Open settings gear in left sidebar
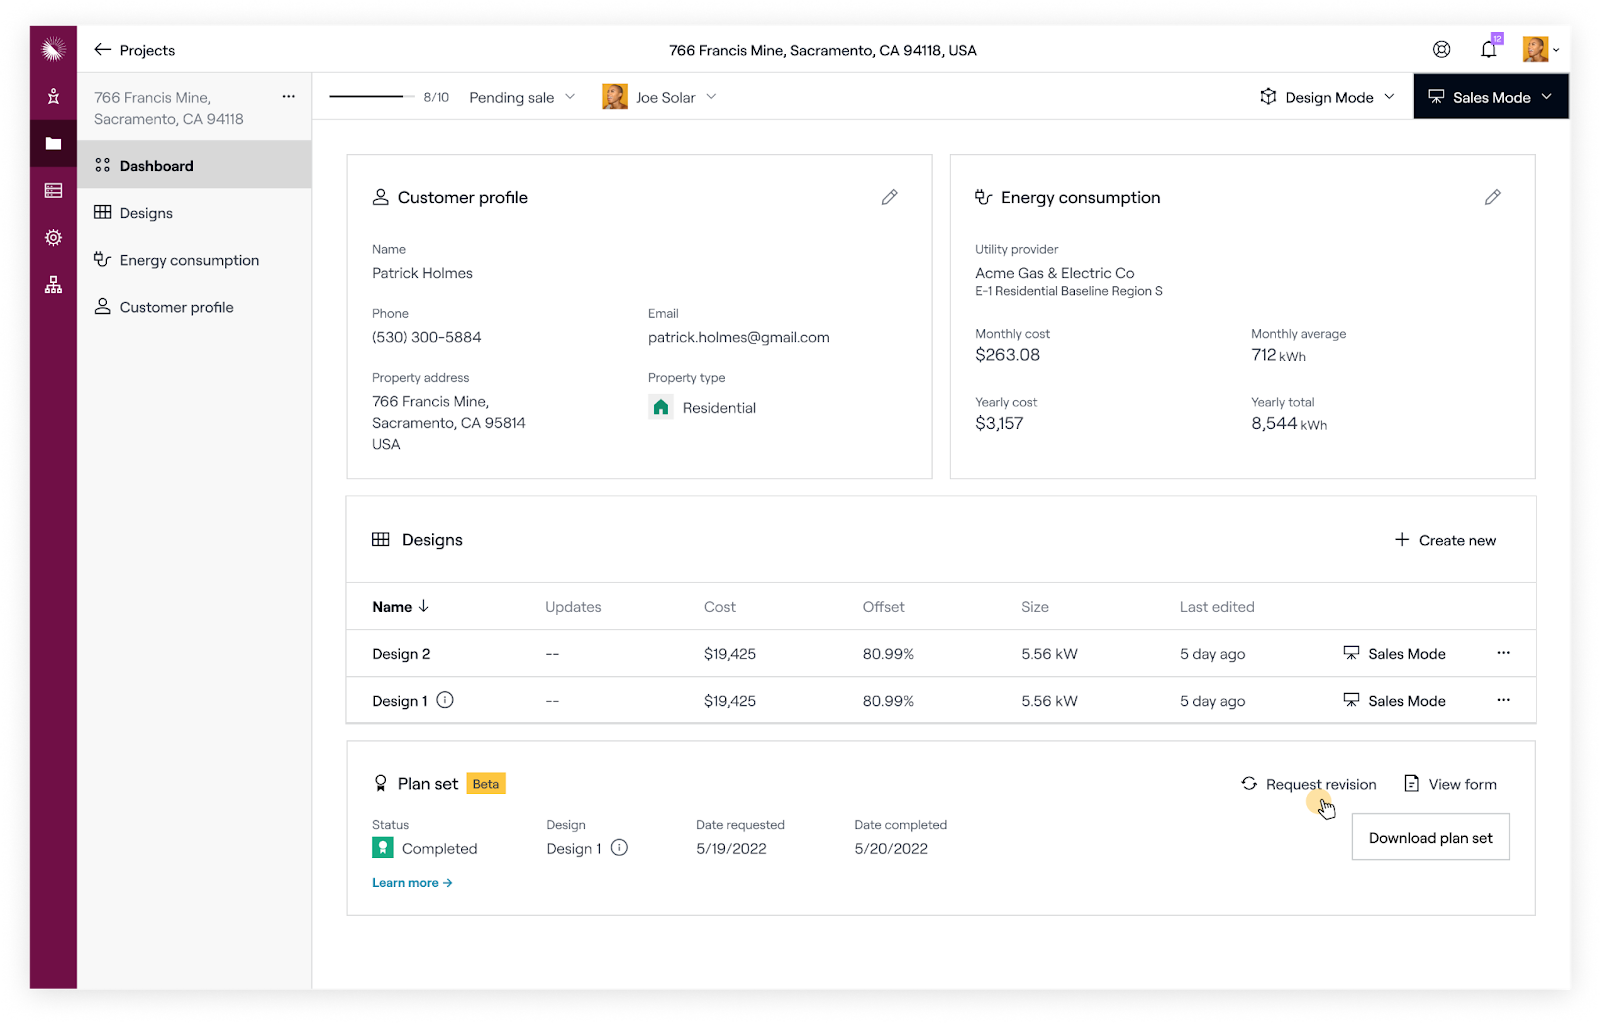The image size is (1600, 1023). pyautogui.click(x=53, y=238)
